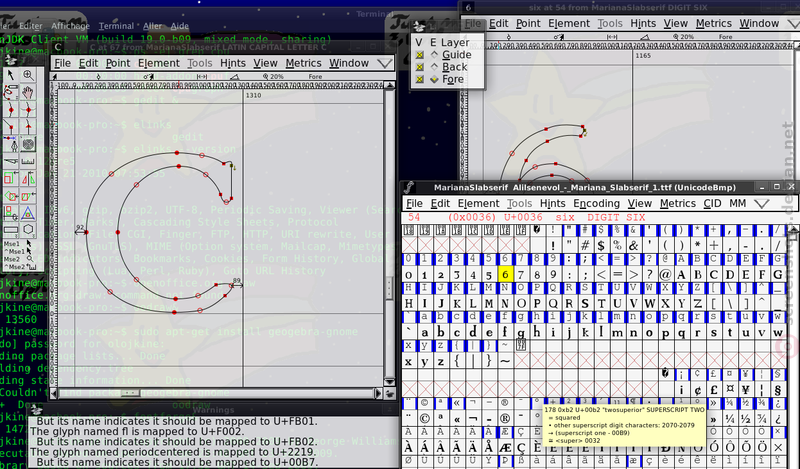
Task: Click 'glyph named periodcentered' warning line
Action: click(174, 452)
